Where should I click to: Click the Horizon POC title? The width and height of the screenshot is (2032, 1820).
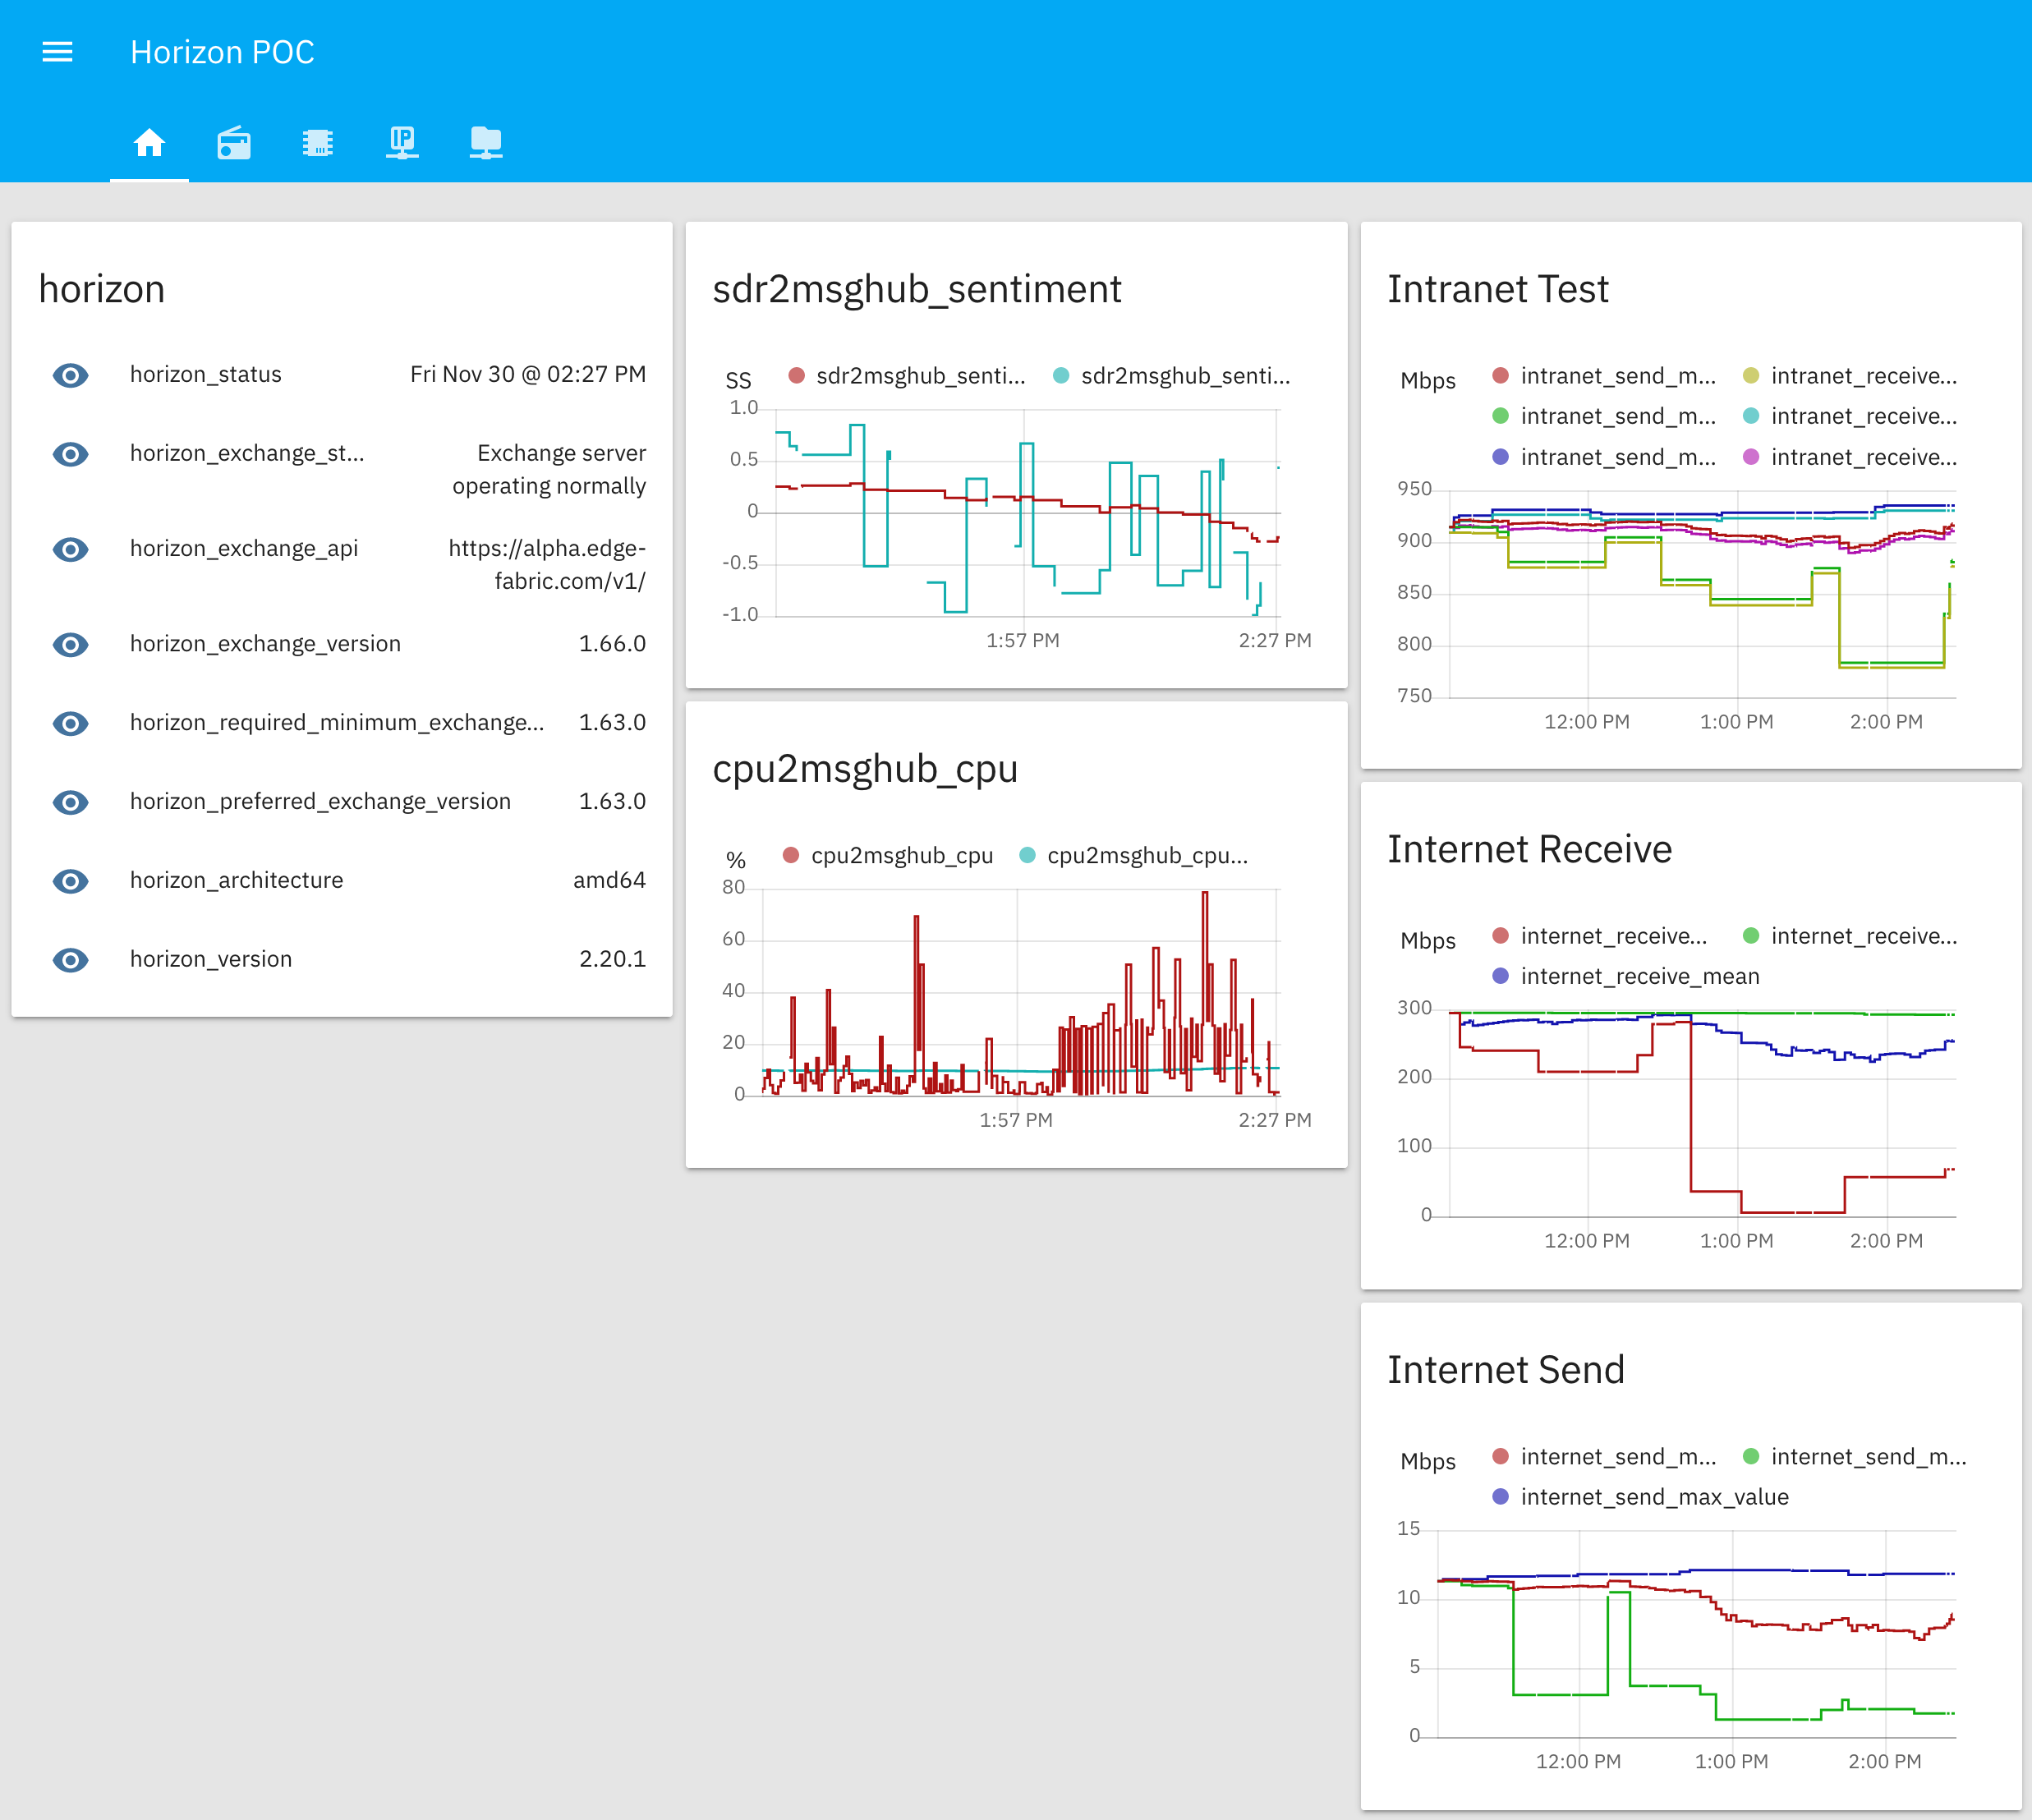[x=222, y=52]
